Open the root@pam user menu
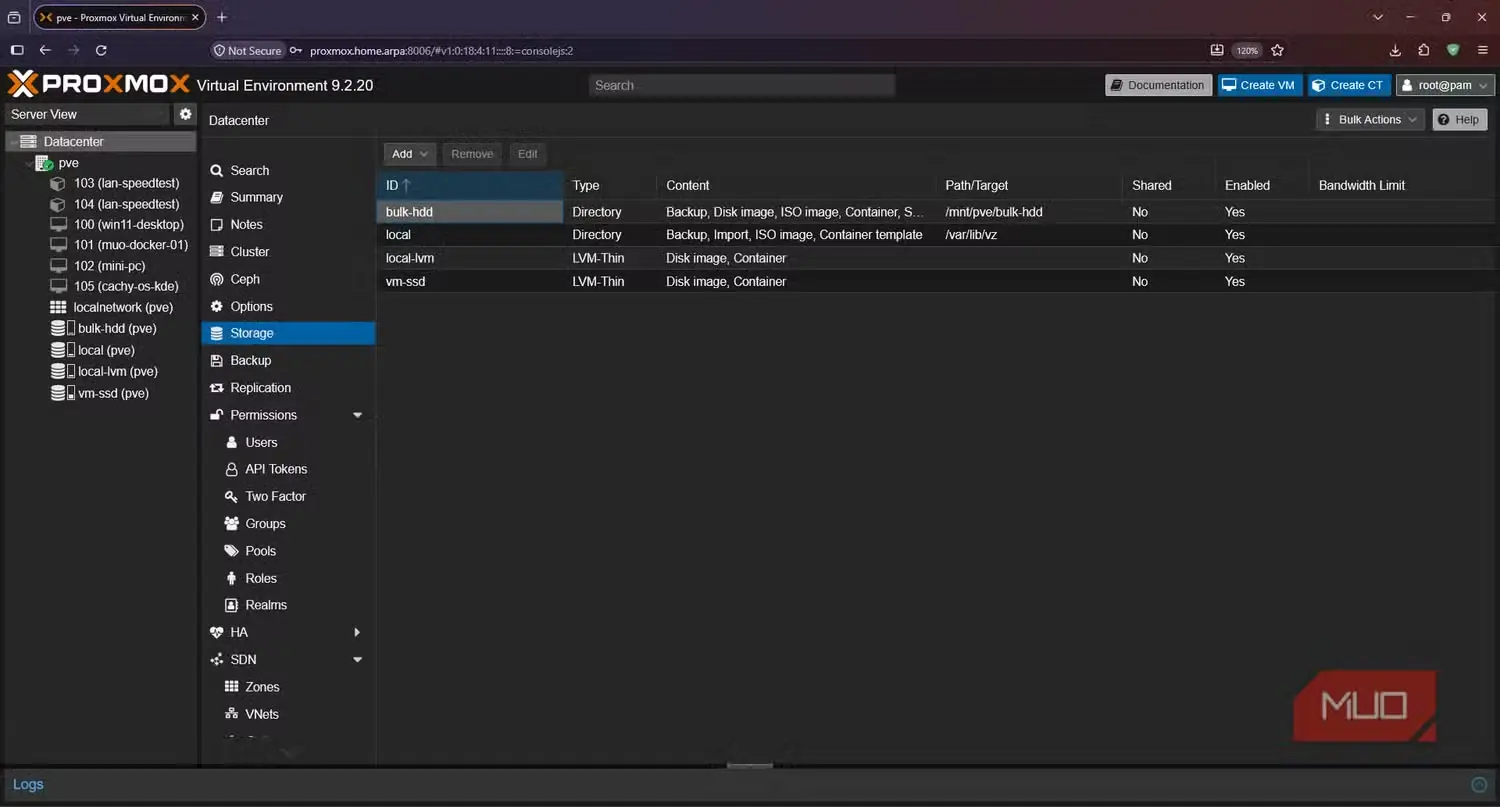Screen dimensions: 1500x807 (x=1446, y=85)
